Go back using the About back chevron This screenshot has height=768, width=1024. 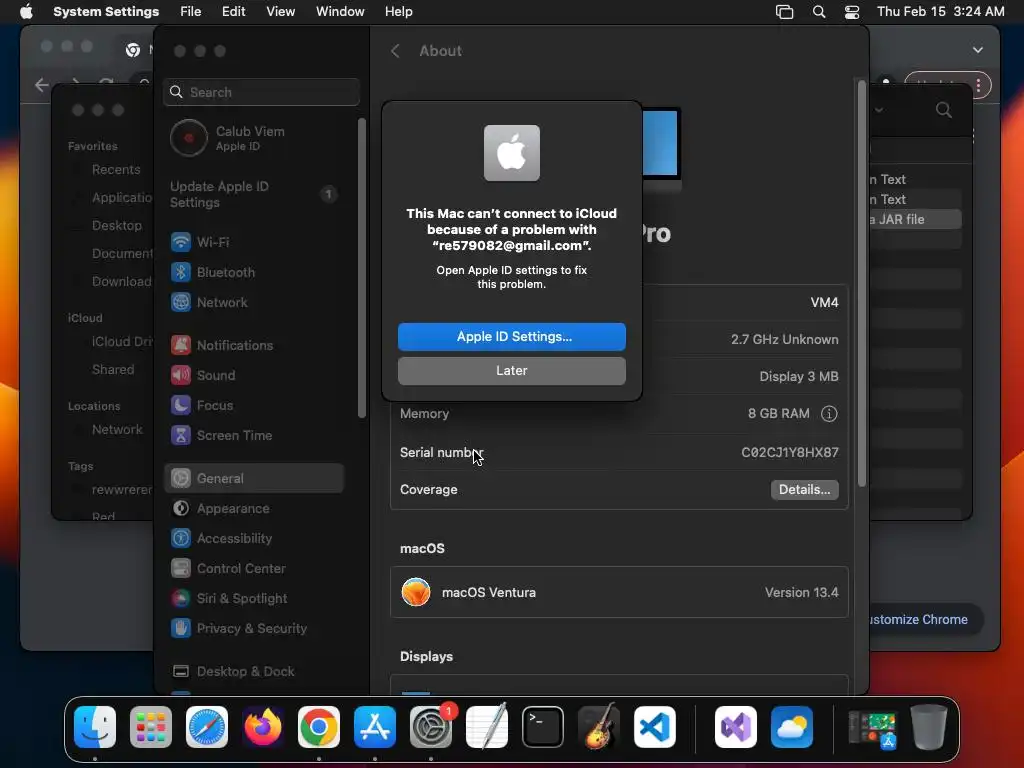[395, 51]
